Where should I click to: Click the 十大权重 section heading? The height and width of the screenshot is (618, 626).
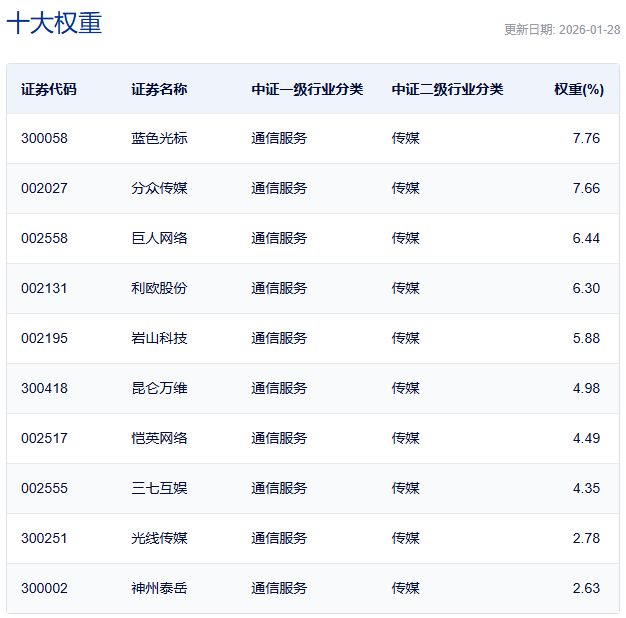pyautogui.click(x=54, y=24)
